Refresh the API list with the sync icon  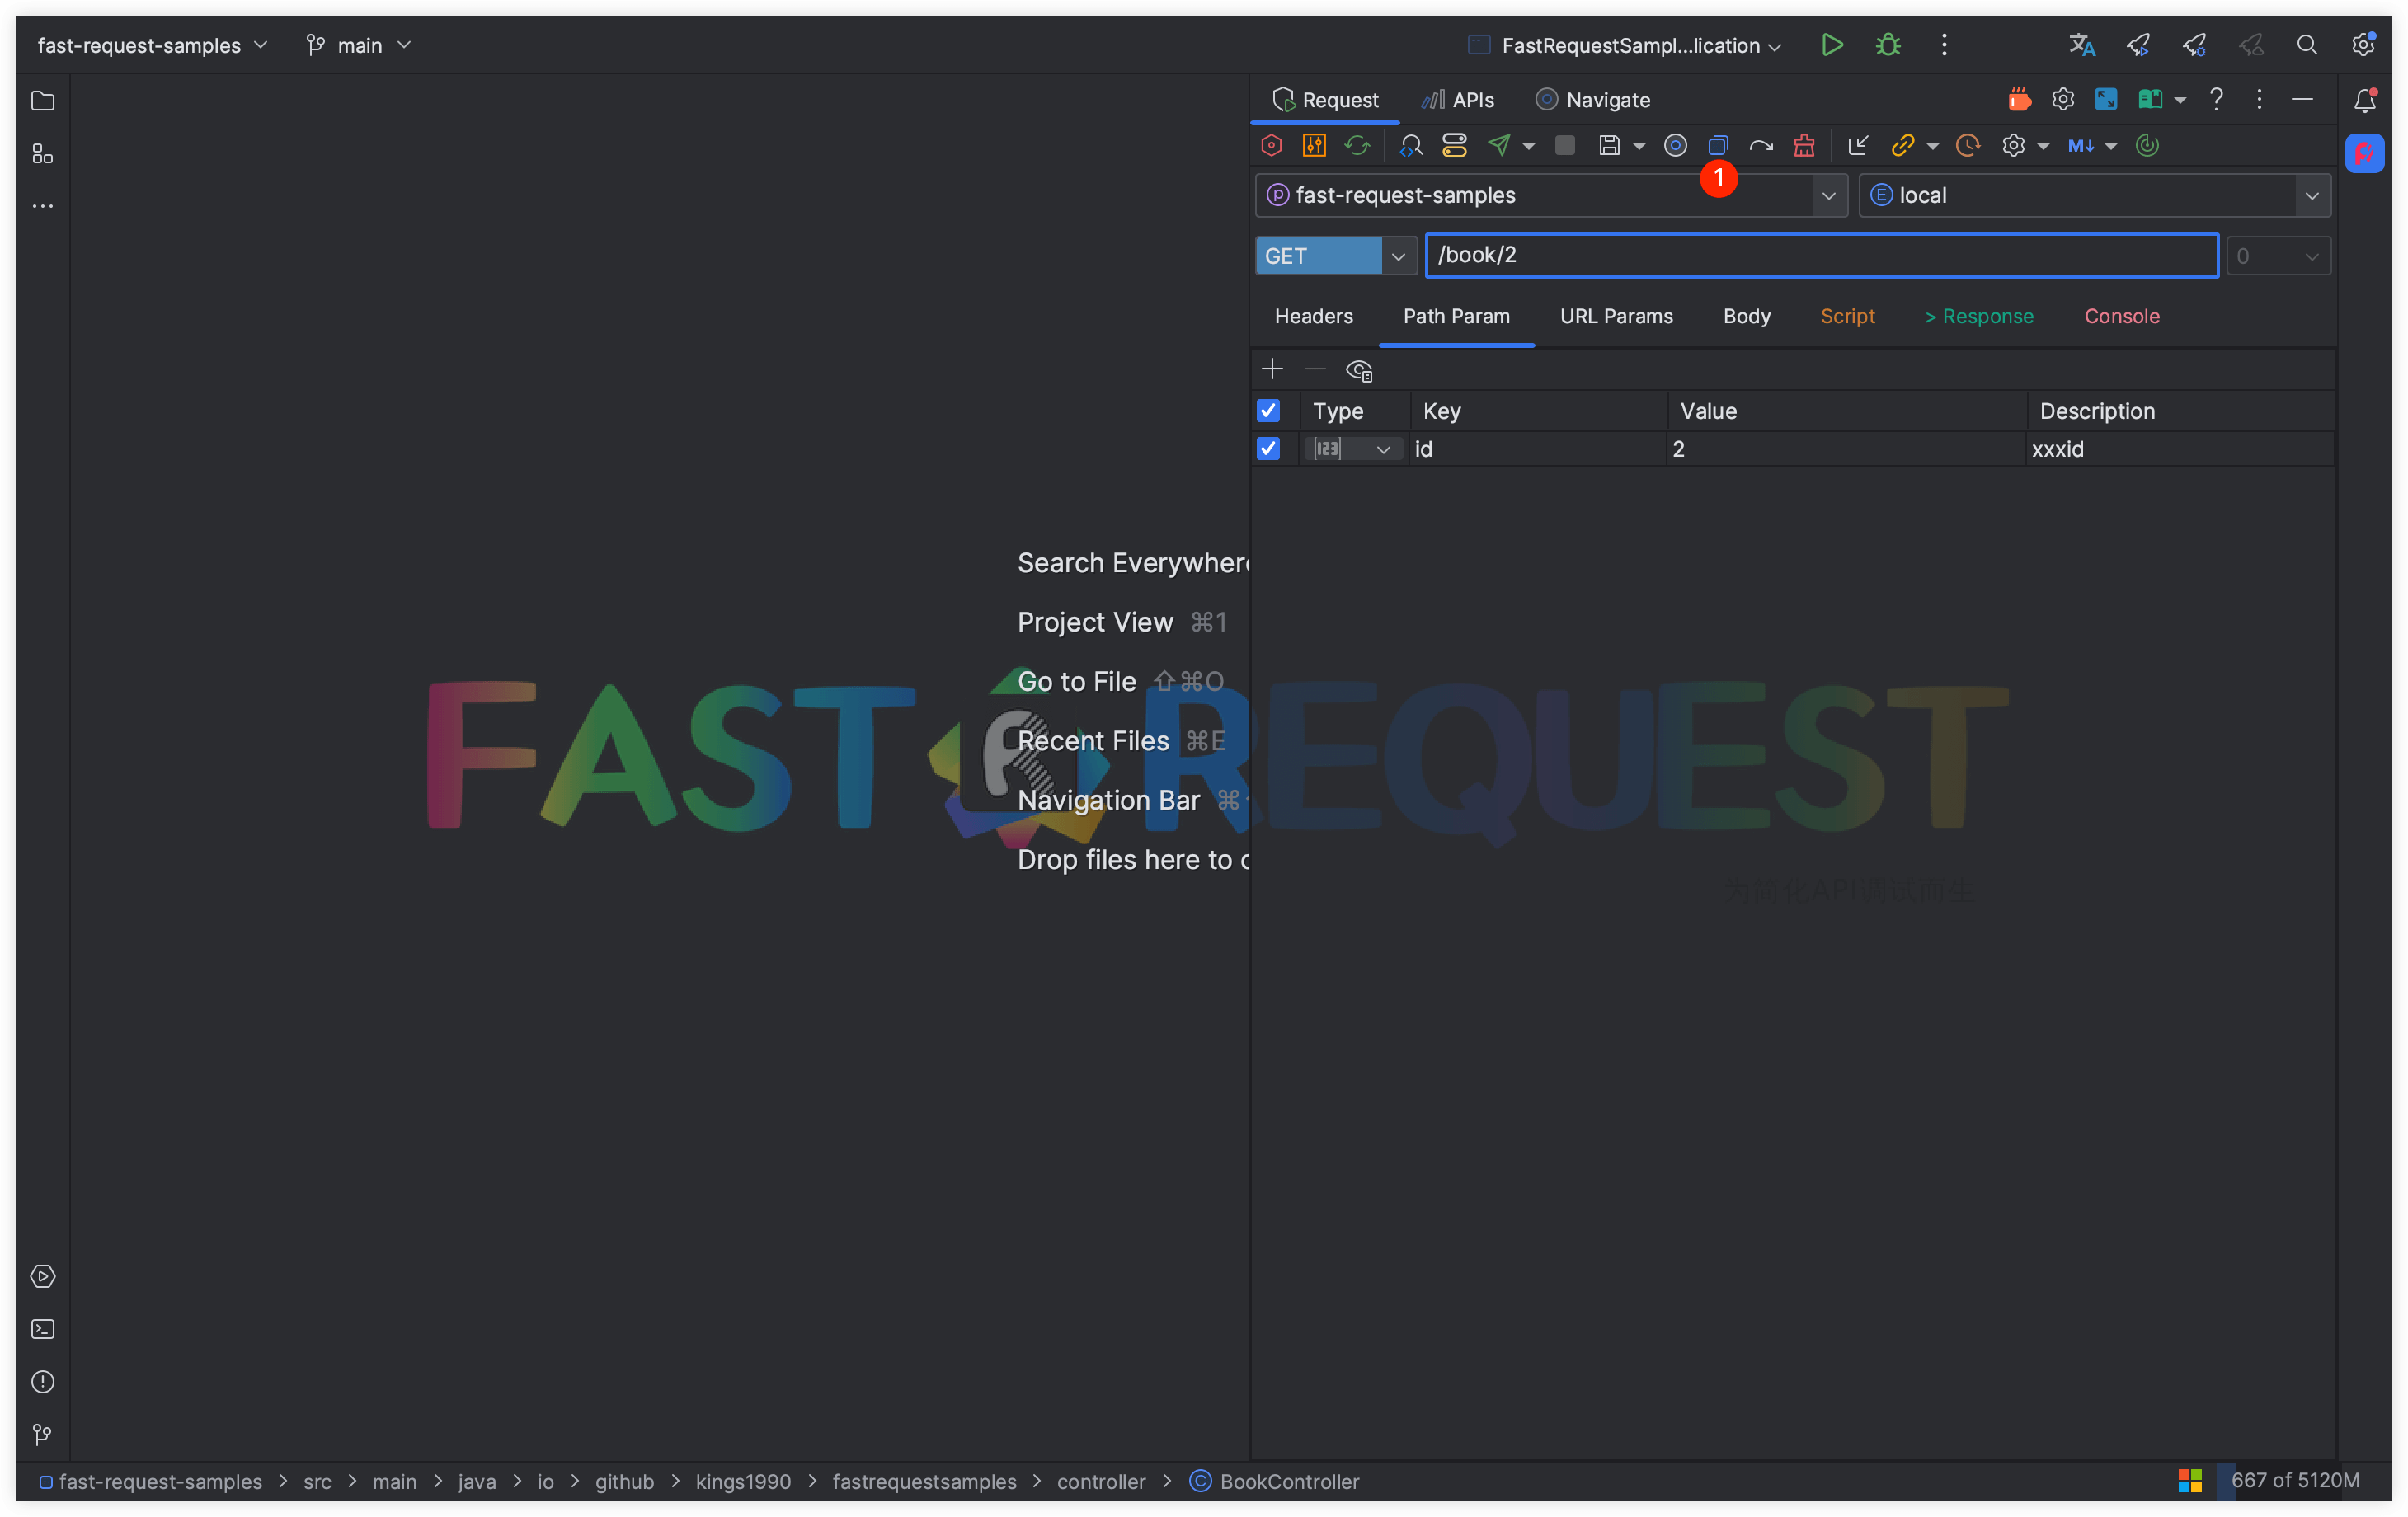(1357, 145)
